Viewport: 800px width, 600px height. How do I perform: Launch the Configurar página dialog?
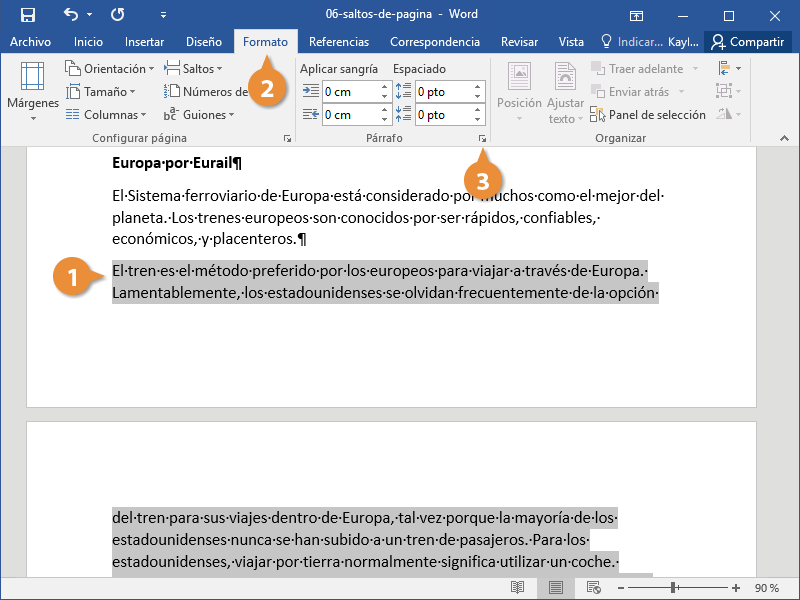[x=287, y=138]
